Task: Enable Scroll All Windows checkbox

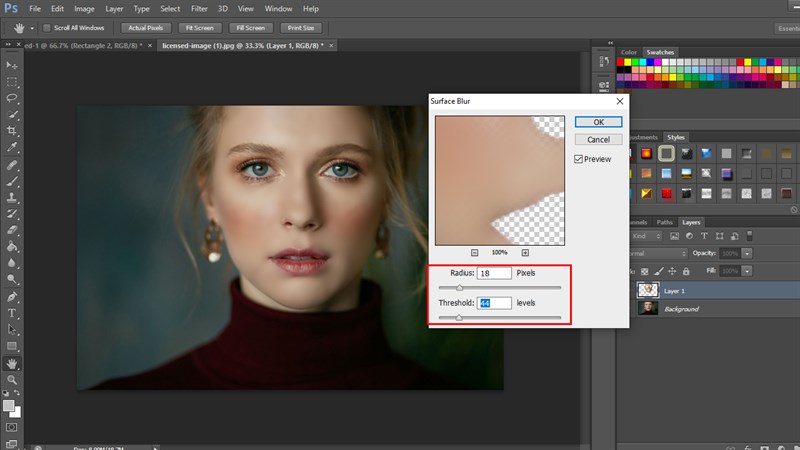Action: click(46, 28)
